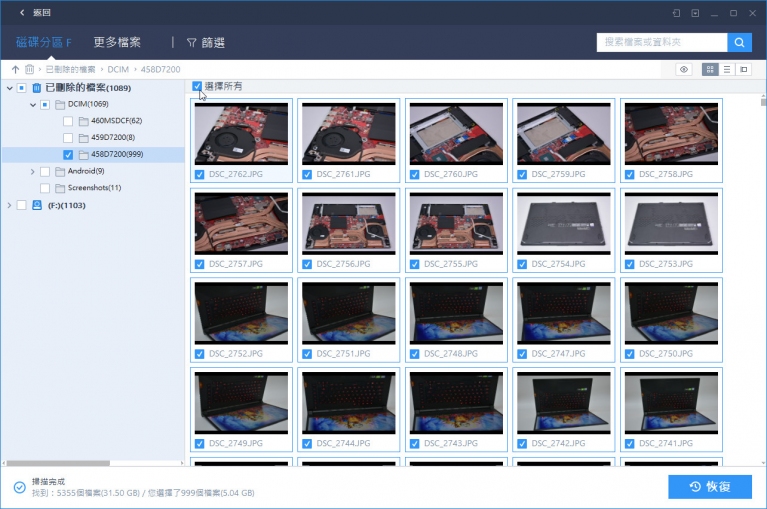Switch to list view
767x509 pixels.
tap(727, 69)
